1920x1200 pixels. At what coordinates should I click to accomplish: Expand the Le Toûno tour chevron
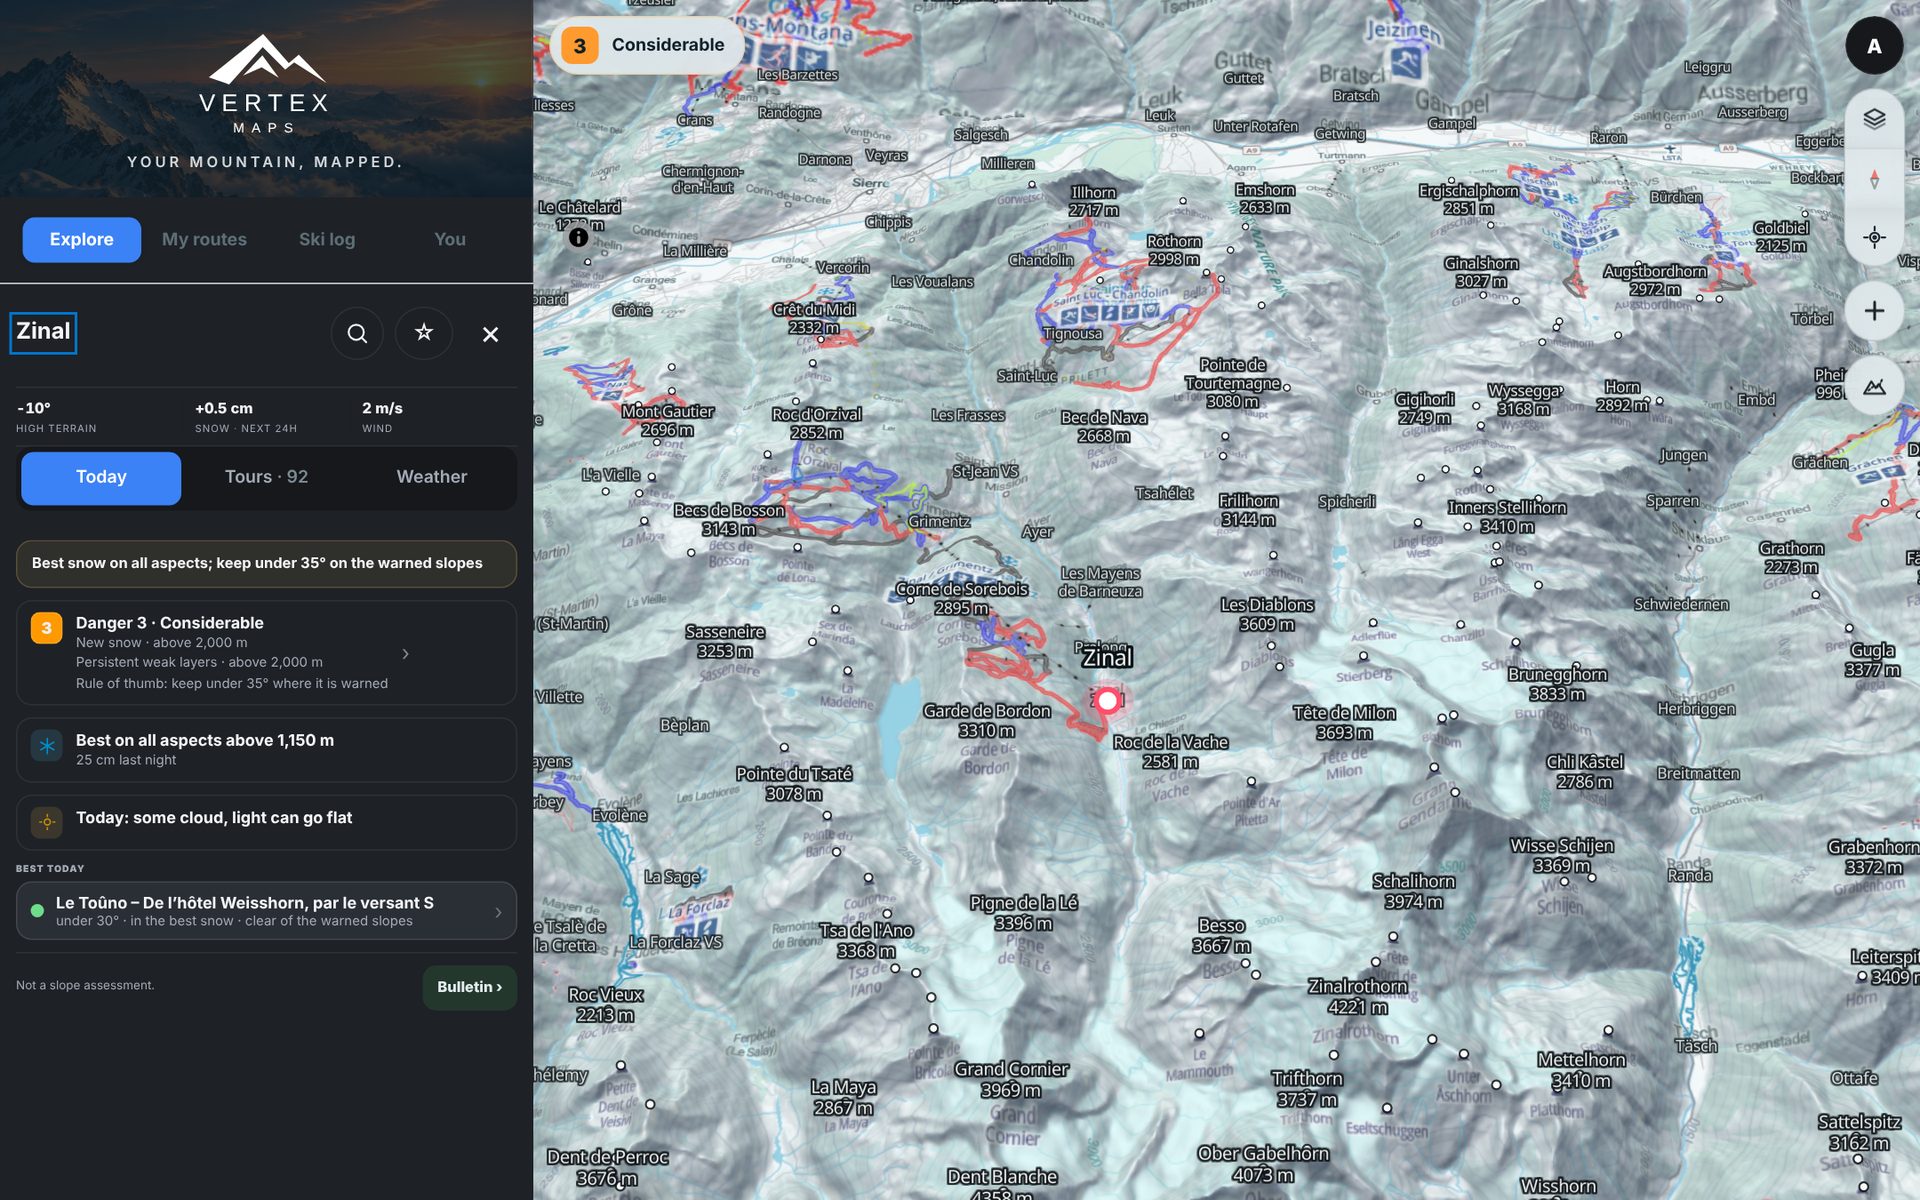point(498,912)
